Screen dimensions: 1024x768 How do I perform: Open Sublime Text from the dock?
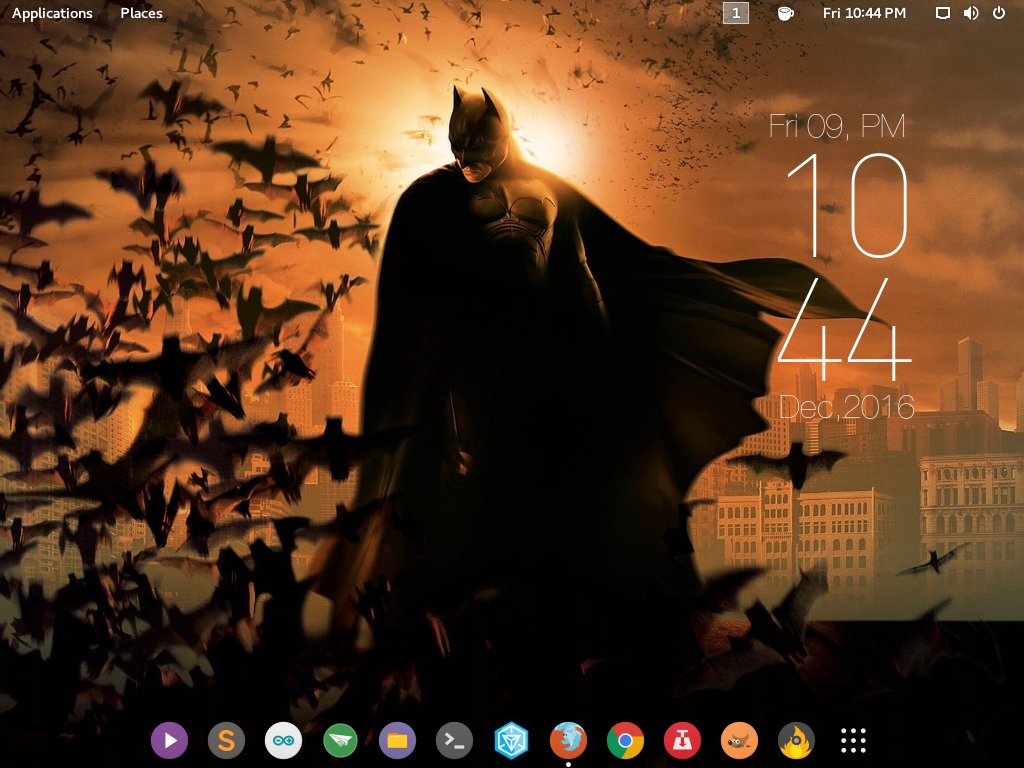(226, 740)
